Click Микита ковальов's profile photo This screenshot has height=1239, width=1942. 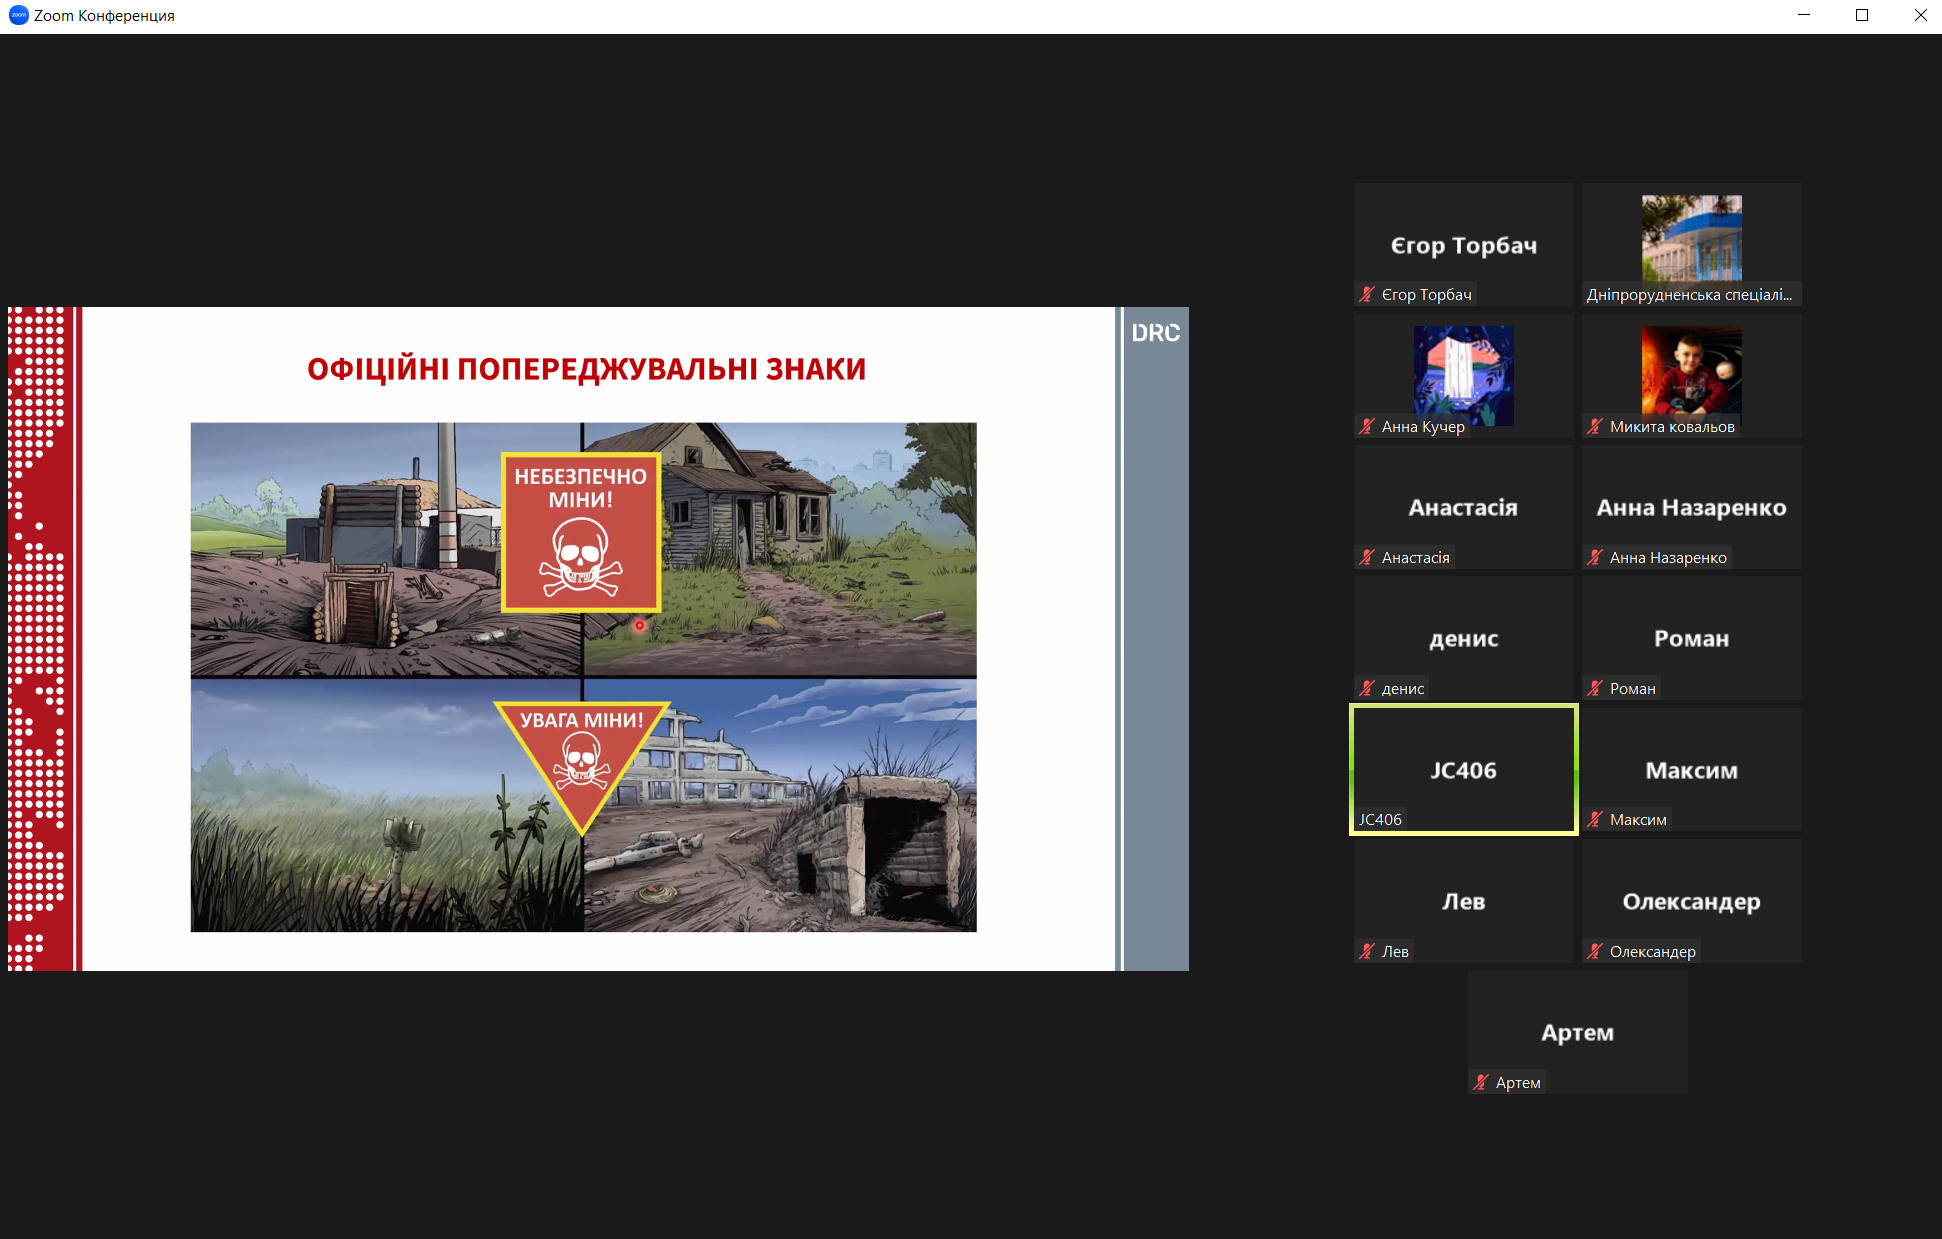[x=1691, y=370]
